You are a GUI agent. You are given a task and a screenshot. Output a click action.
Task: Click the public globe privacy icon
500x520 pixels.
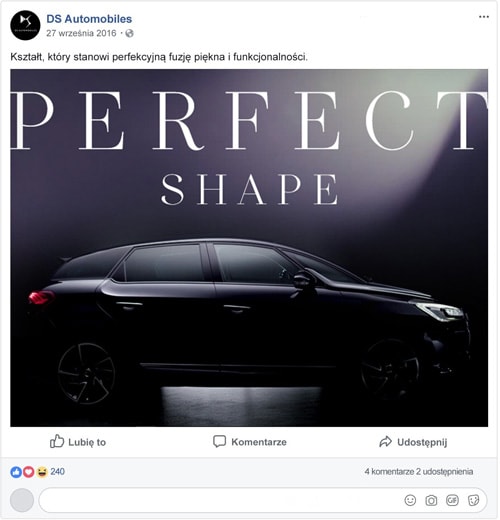[x=129, y=33]
